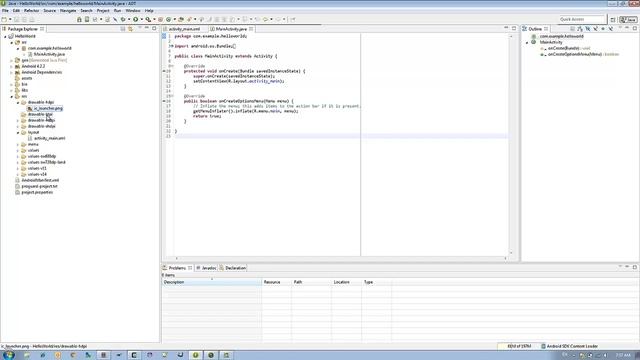Select the Outline view tab

pyautogui.click(x=535, y=29)
